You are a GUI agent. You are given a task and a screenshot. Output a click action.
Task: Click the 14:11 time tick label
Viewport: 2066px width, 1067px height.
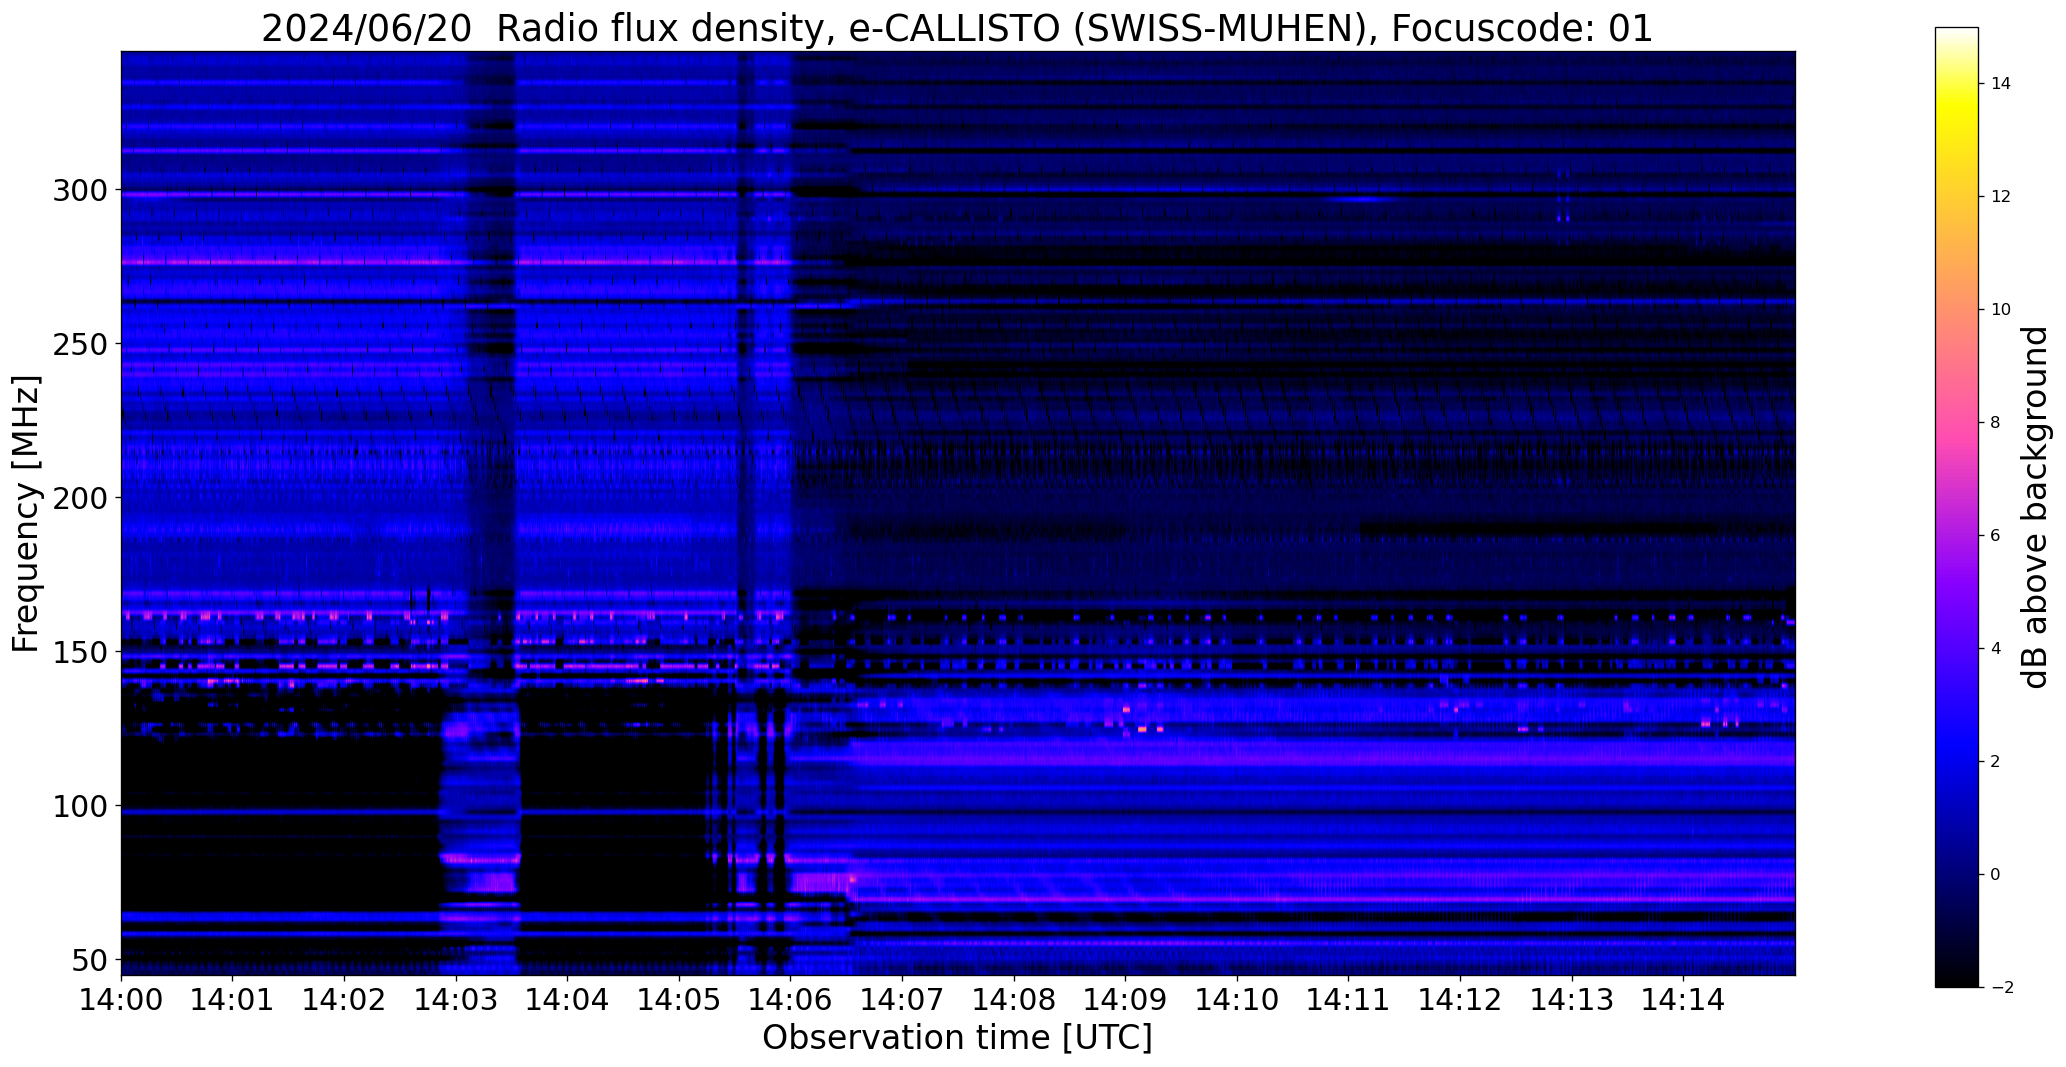click(x=1348, y=999)
